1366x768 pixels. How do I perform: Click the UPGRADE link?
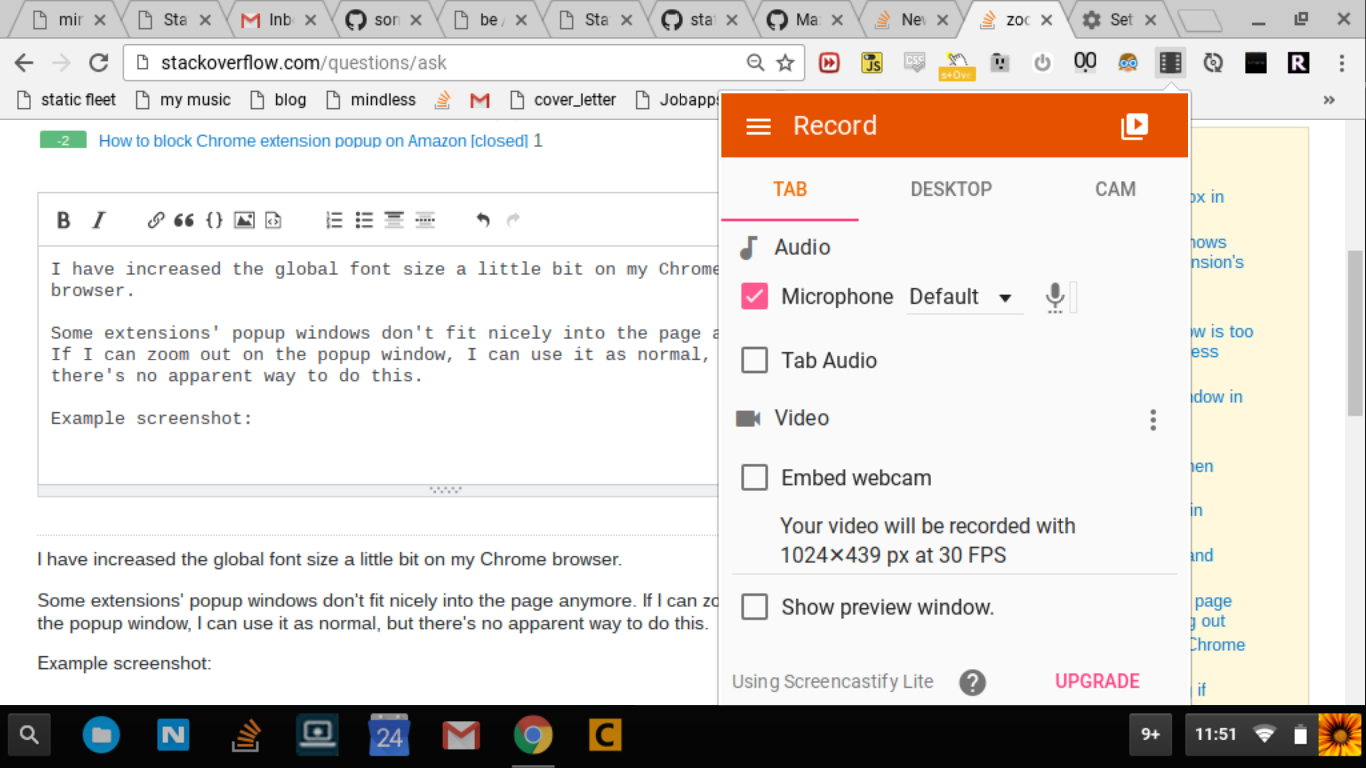(x=1097, y=681)
